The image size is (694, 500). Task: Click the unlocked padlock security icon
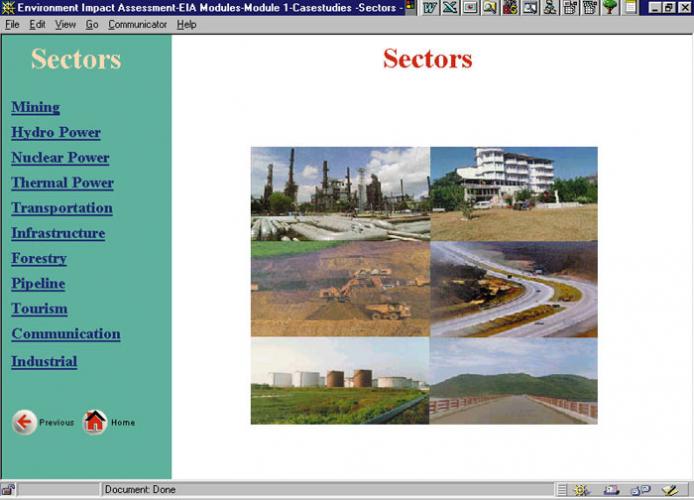point(8,489)
